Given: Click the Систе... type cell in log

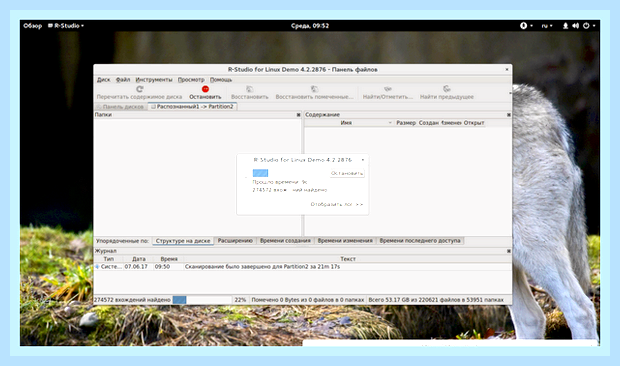Looking at the screenshot, I should [x=108, y=267].
